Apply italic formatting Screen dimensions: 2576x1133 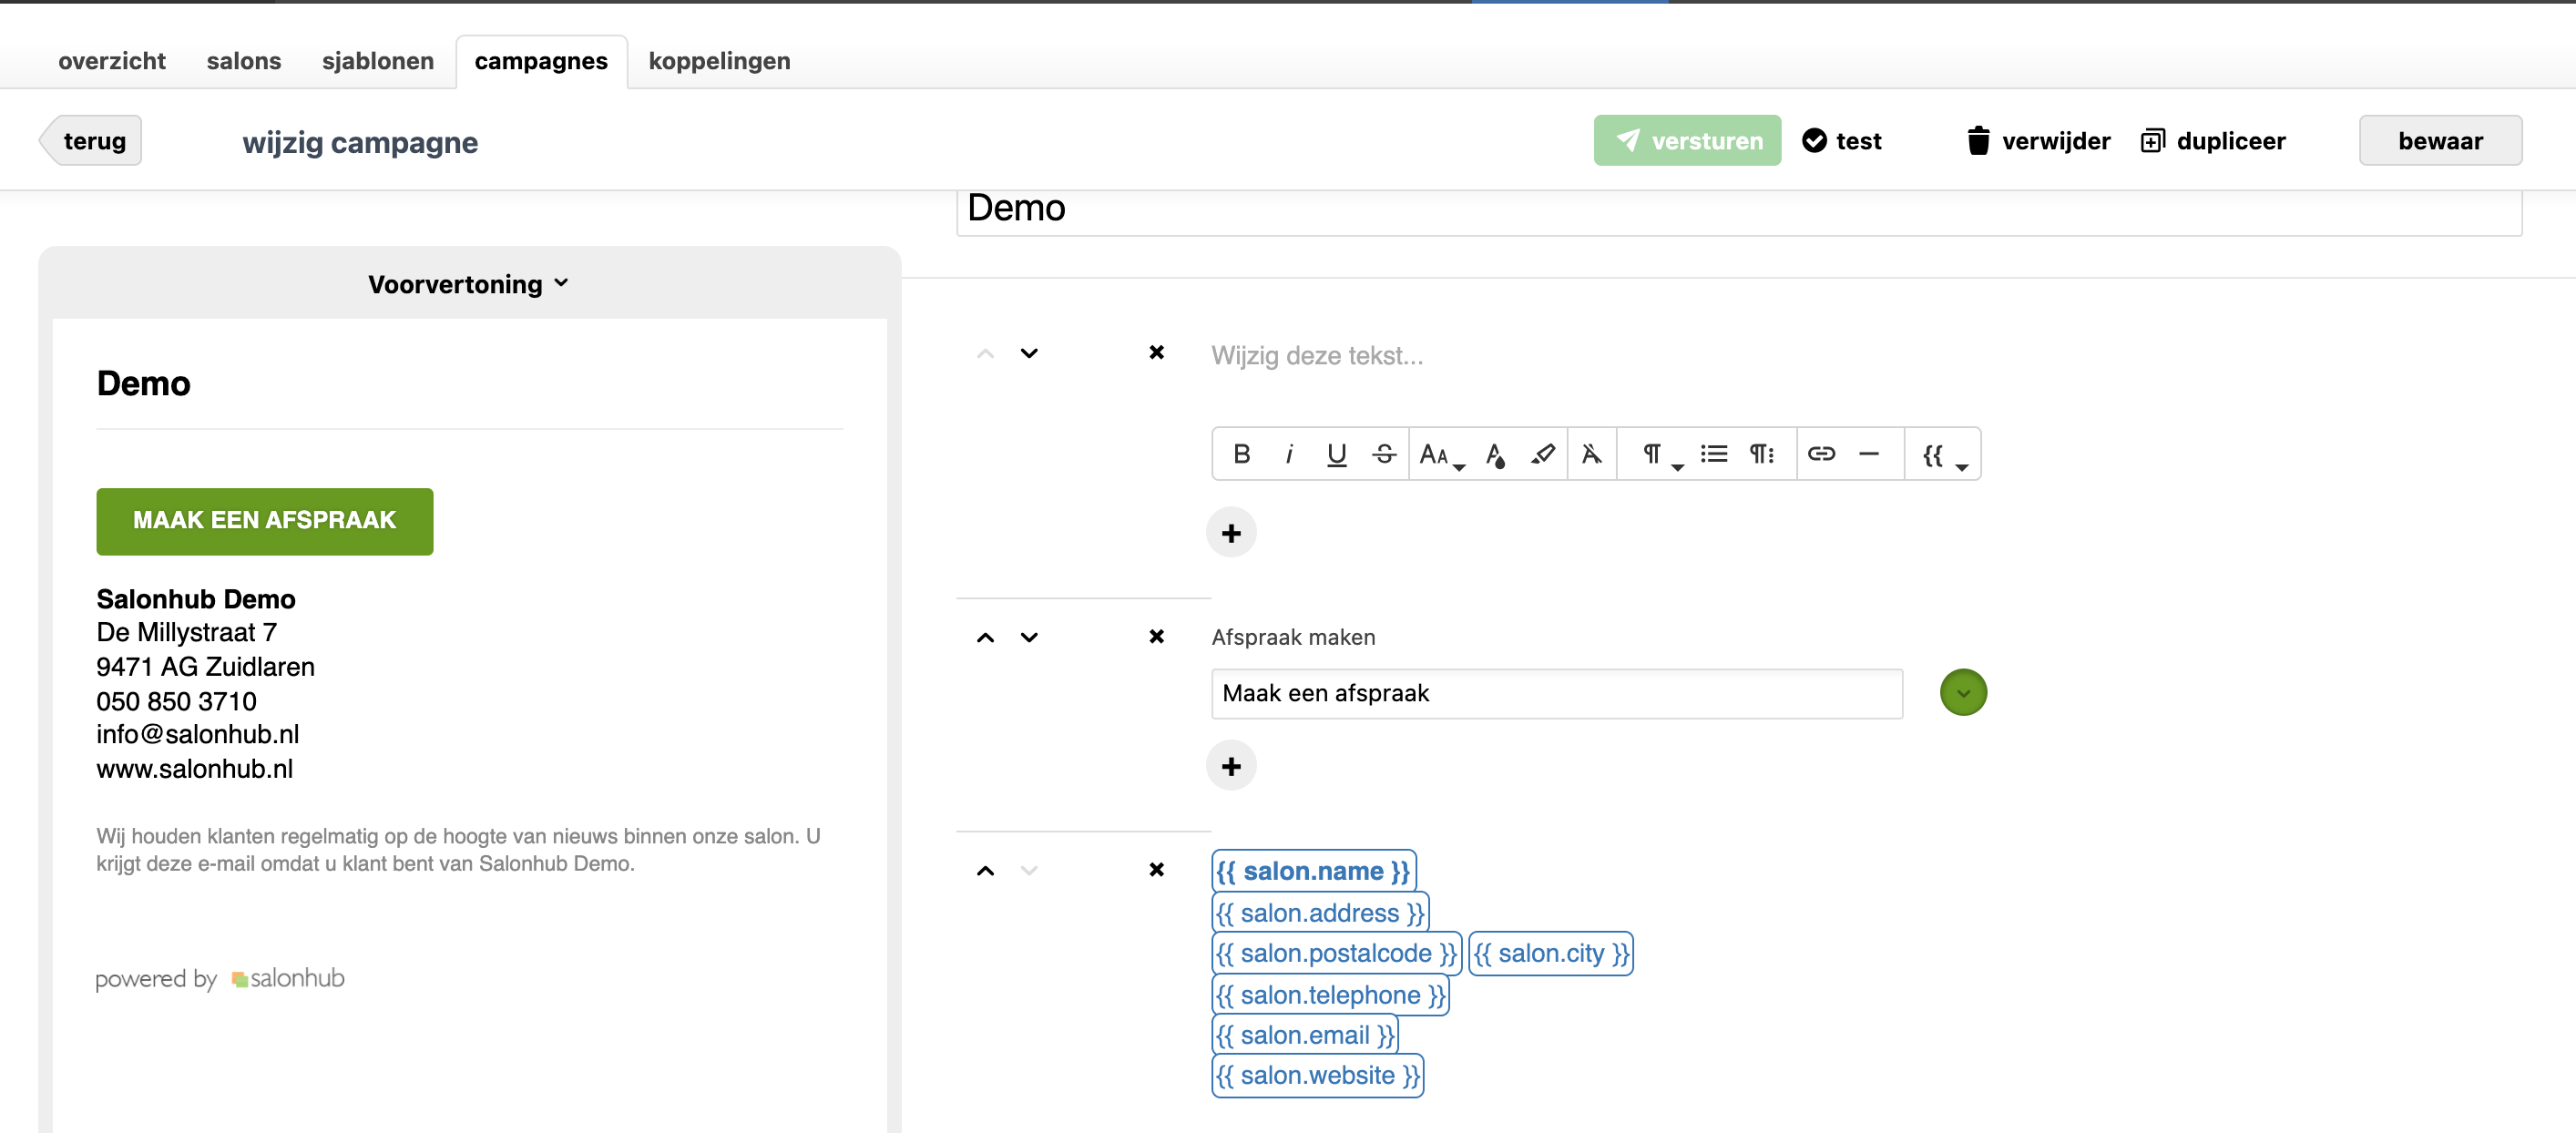click(x=1288, y=454)
